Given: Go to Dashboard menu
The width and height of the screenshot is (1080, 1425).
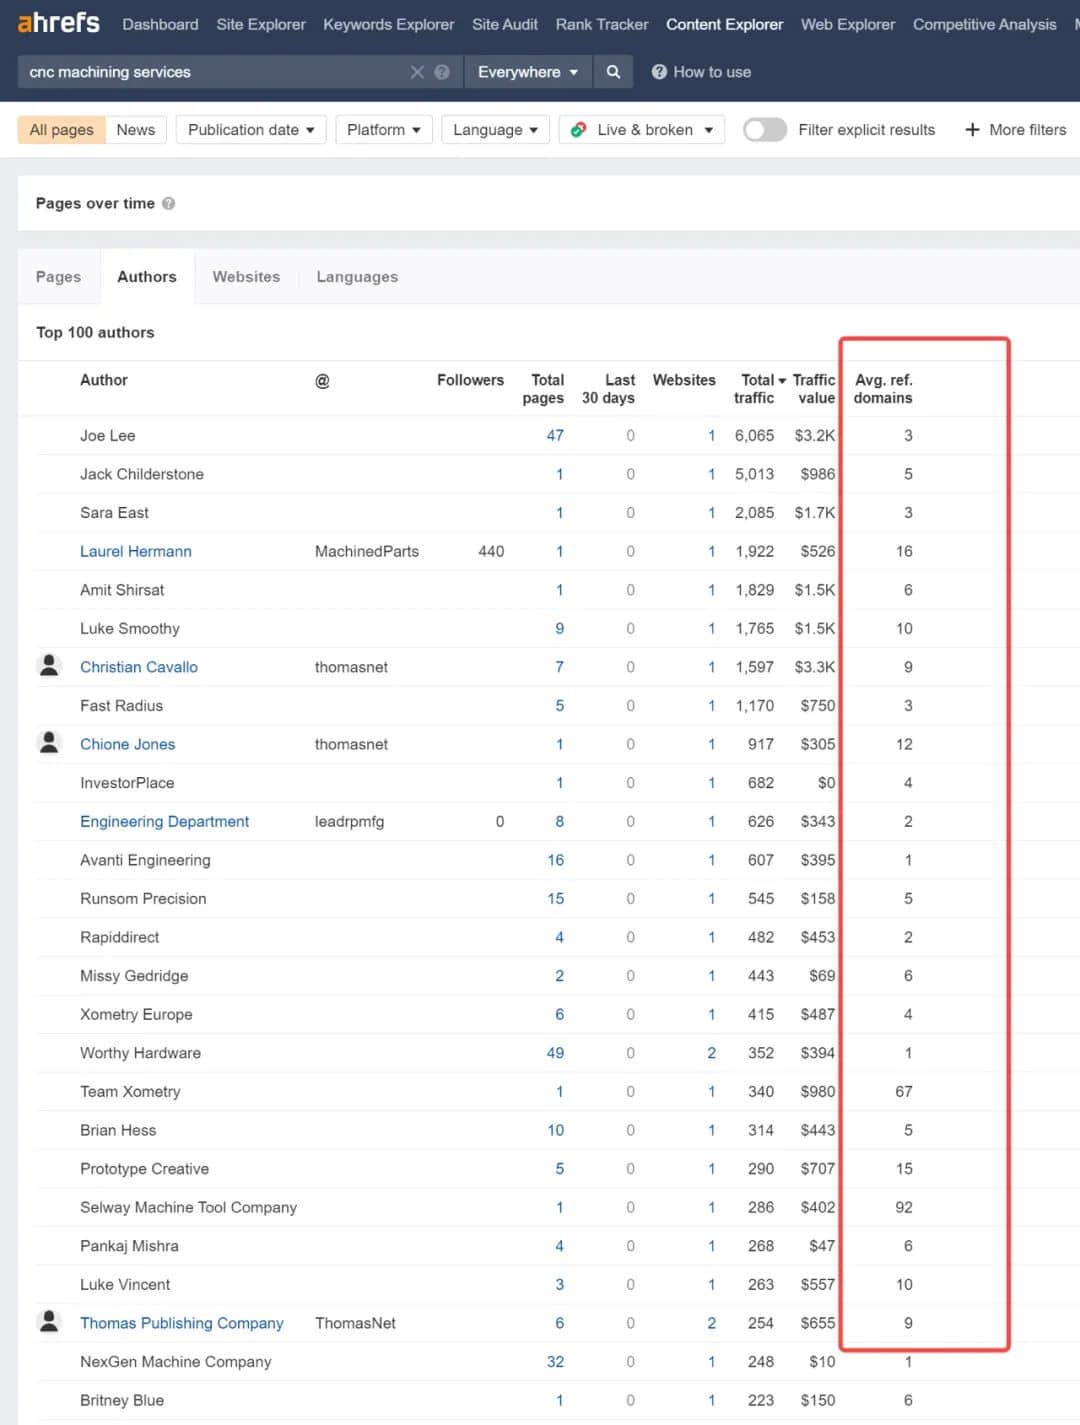Looking at the screenshot, I should click(160, 24).
